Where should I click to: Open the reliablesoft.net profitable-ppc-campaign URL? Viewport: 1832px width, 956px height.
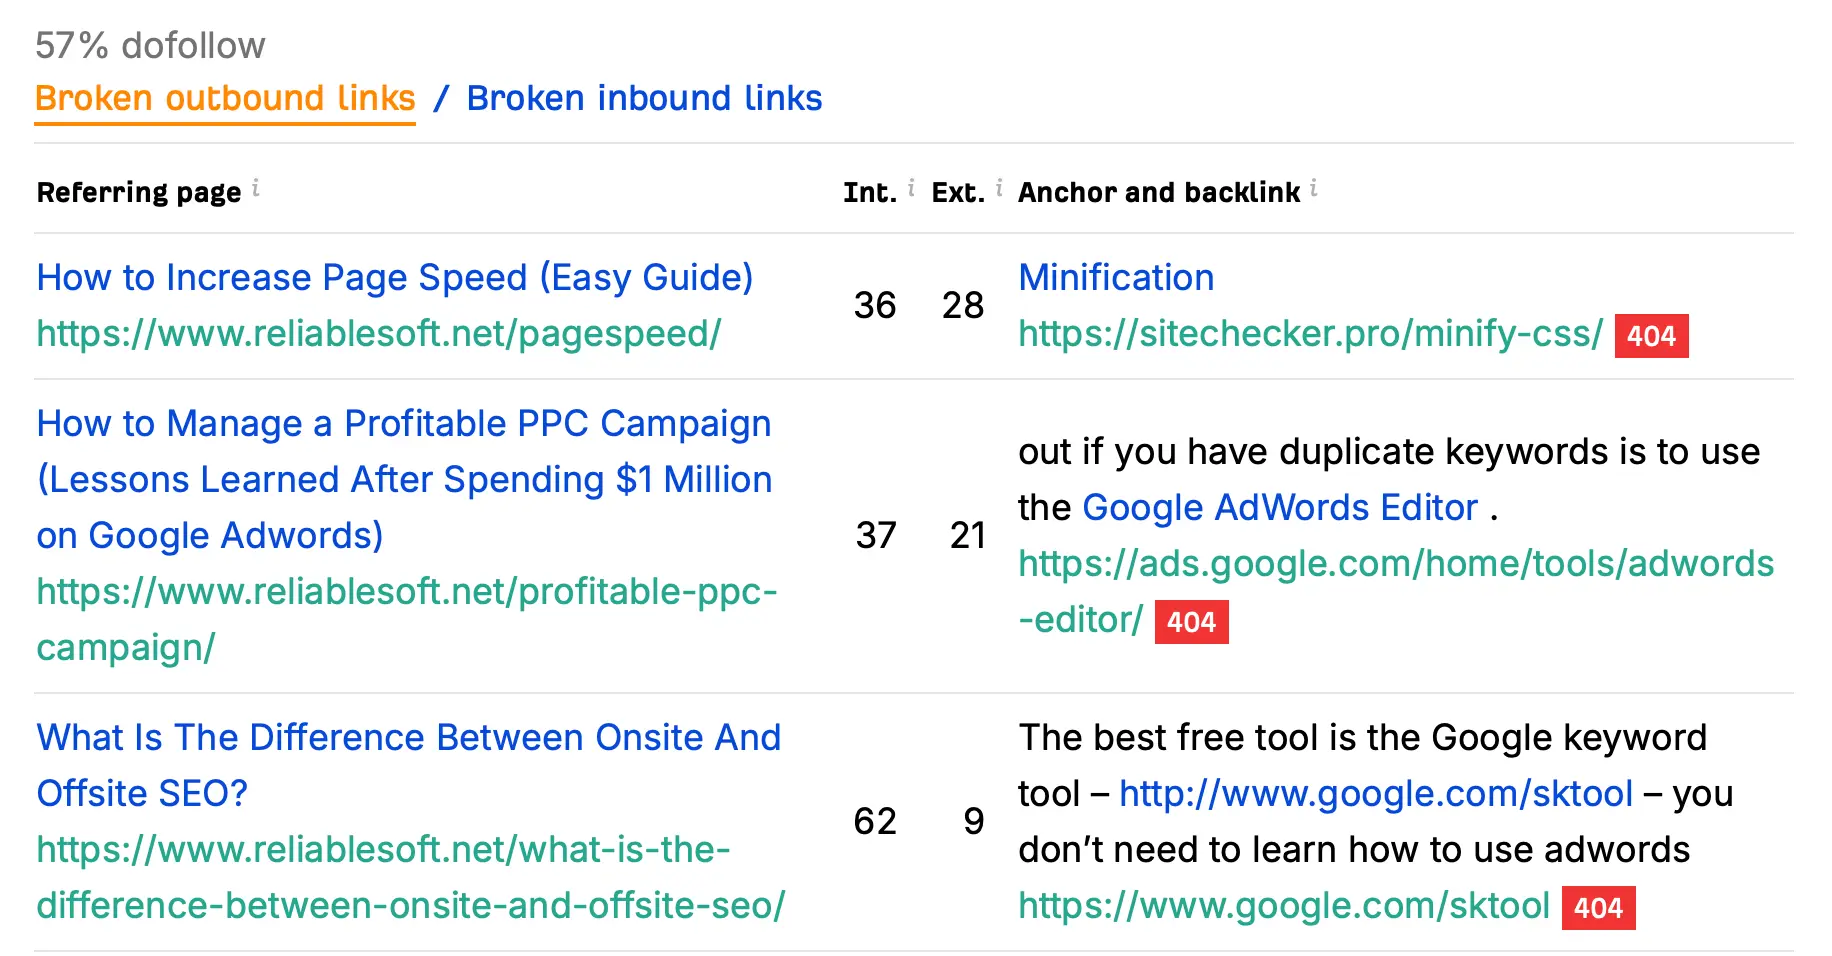click(x=406, y=592)
